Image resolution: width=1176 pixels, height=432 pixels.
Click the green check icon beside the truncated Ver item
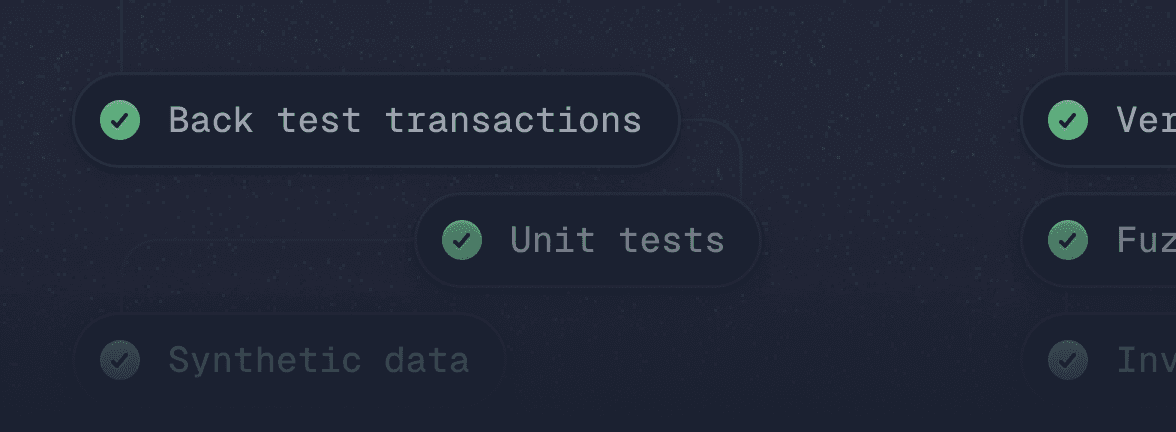(x=1068, y=120)
